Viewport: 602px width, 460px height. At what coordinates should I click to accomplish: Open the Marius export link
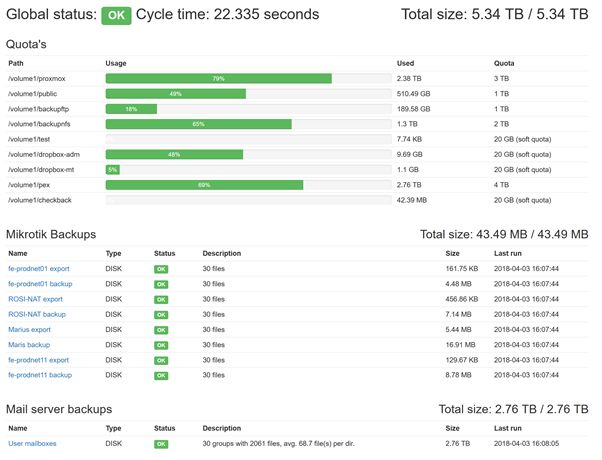point(29,329)
